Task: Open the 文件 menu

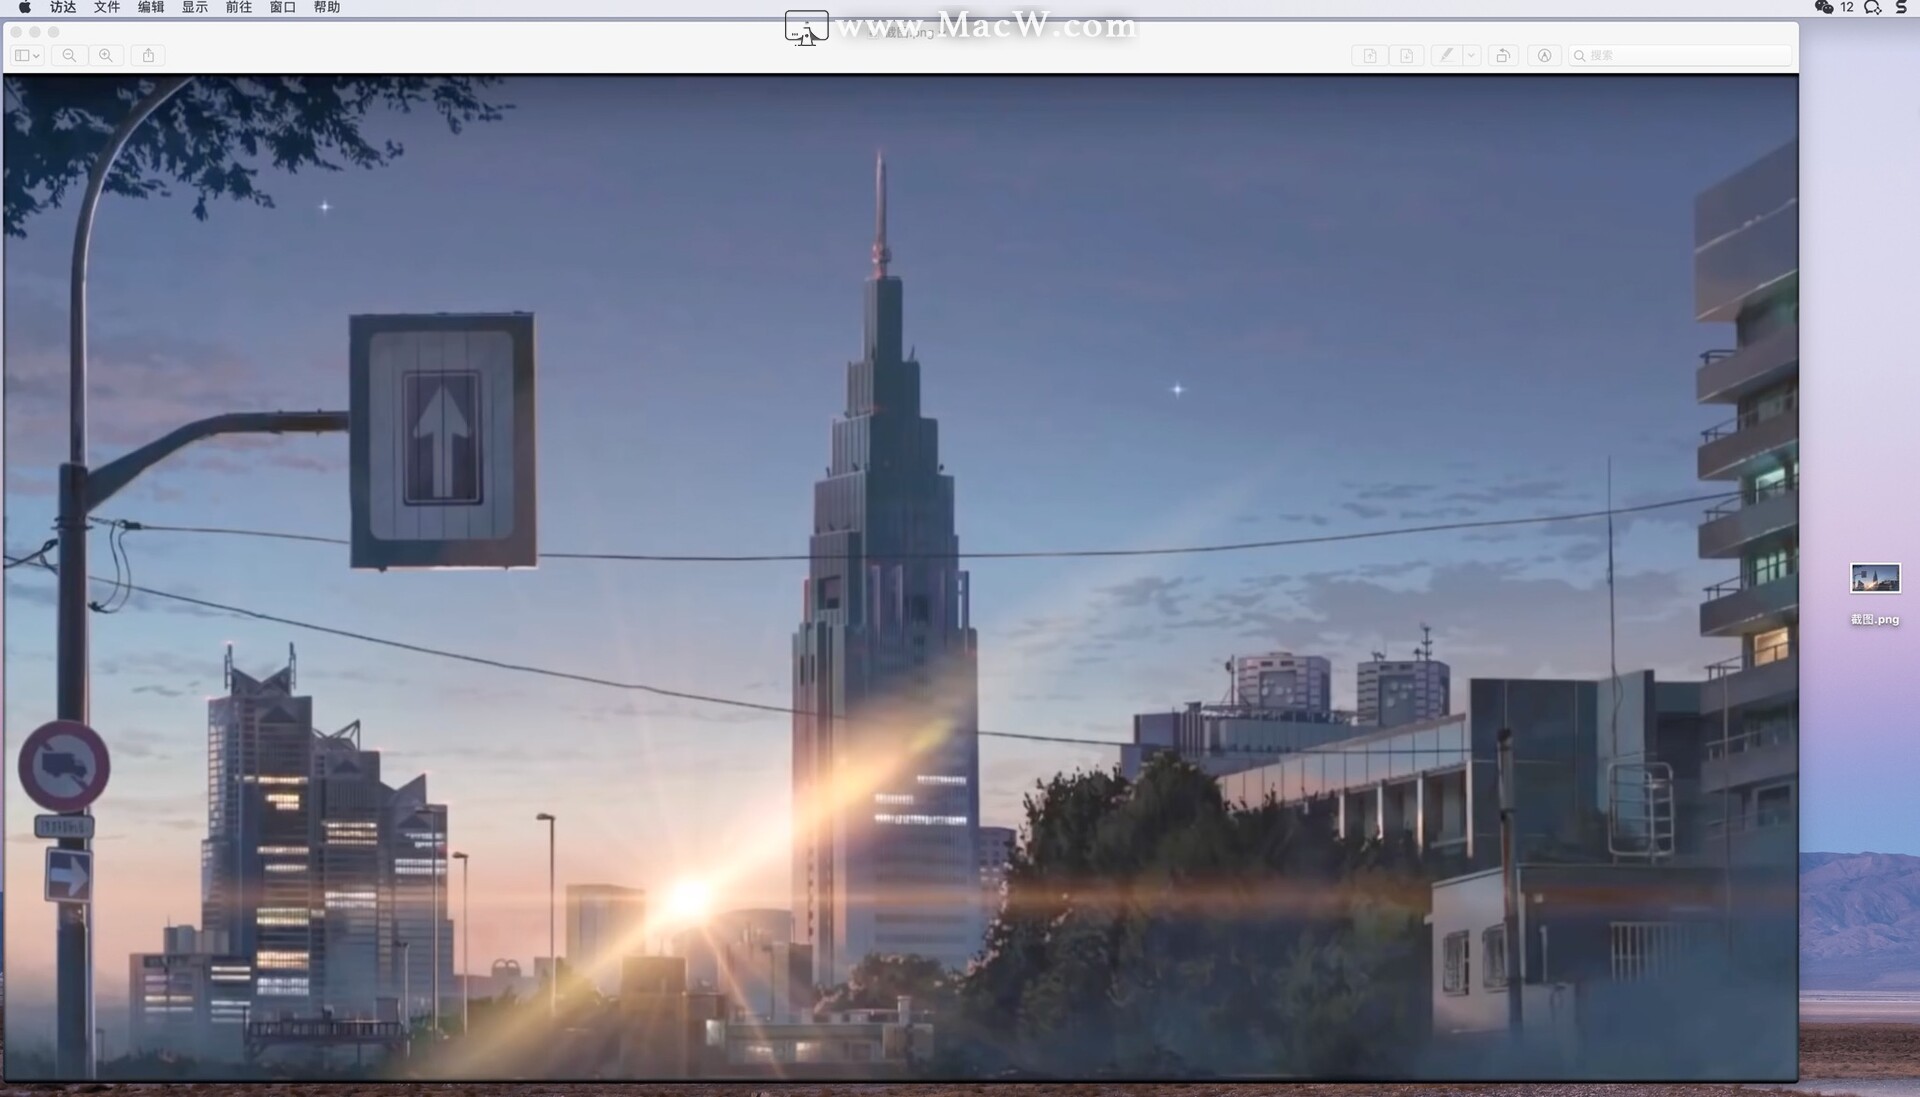Action: [106, 7]
